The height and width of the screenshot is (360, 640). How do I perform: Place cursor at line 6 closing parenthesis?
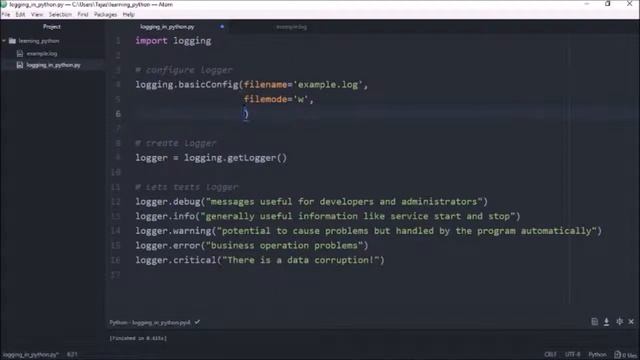tap(246, 114)
